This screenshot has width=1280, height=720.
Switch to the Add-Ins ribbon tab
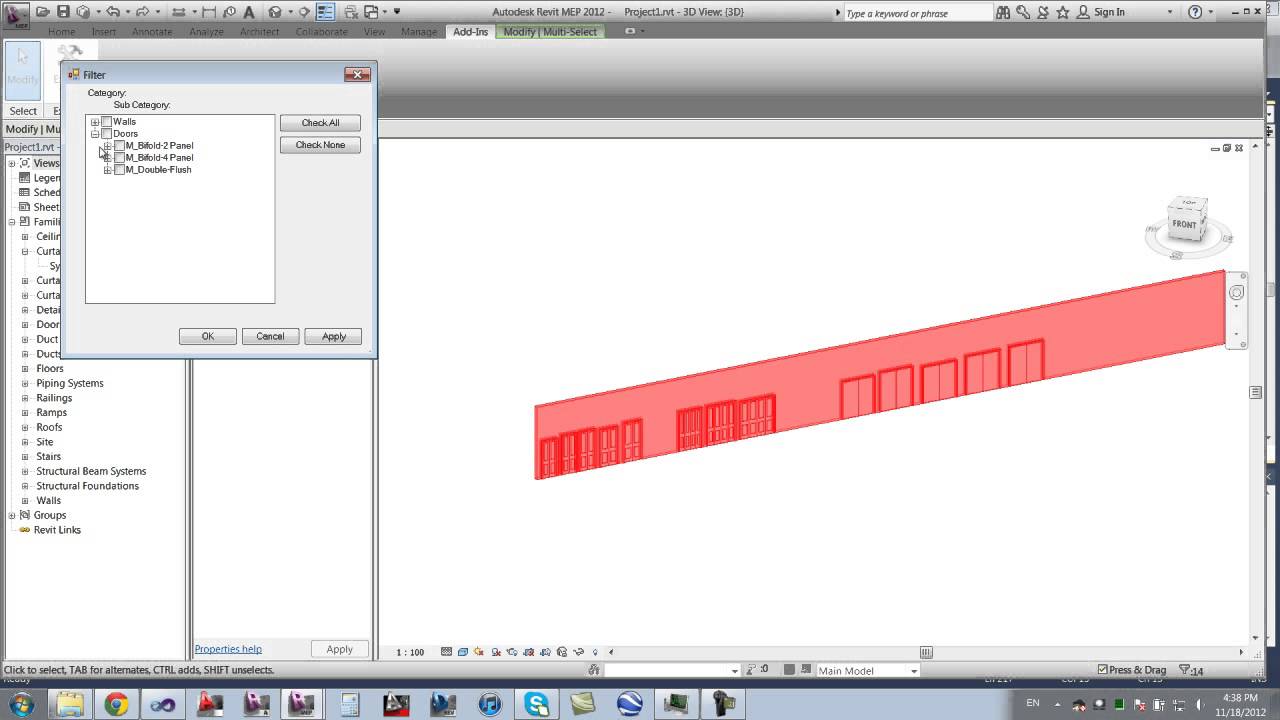point(470,32)
